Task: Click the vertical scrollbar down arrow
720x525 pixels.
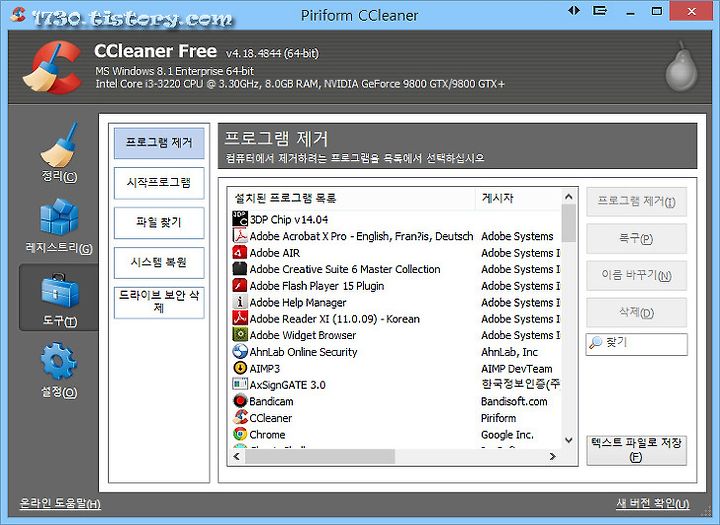Action: tap(569, 440)
